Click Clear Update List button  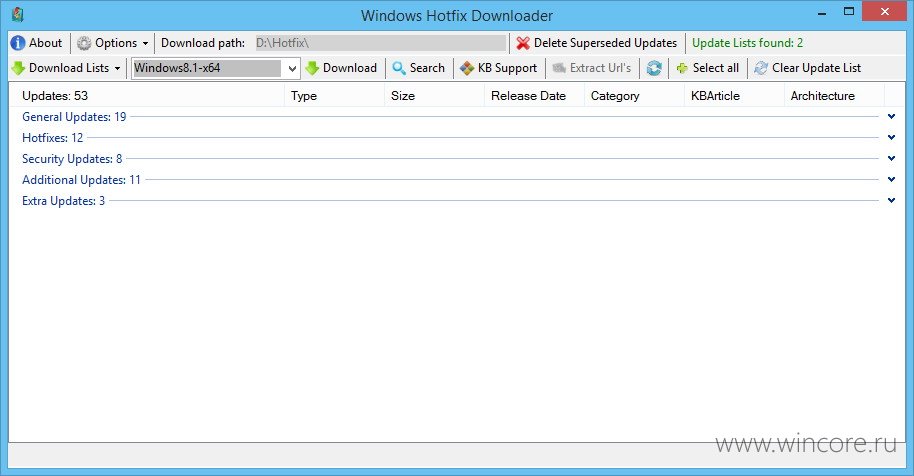point(807,68)
